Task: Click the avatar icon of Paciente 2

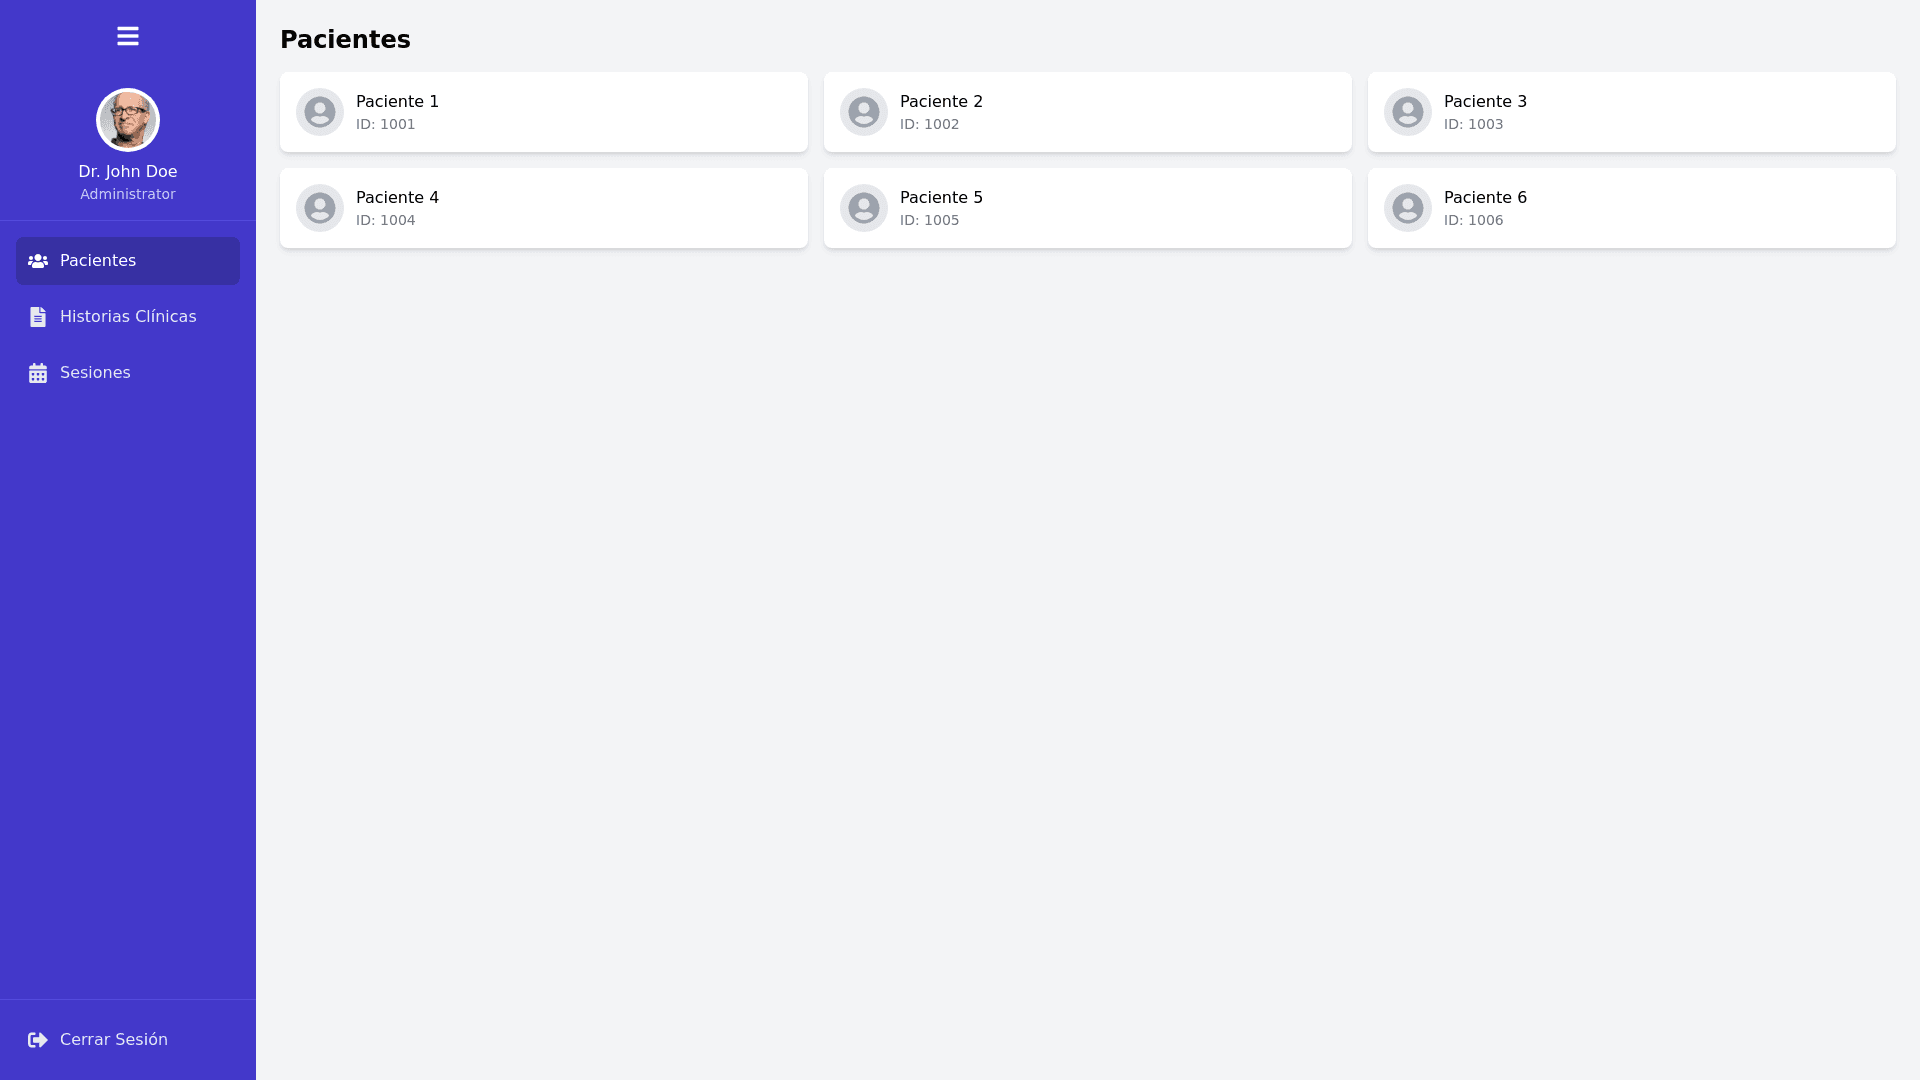Action: [864, 112]
